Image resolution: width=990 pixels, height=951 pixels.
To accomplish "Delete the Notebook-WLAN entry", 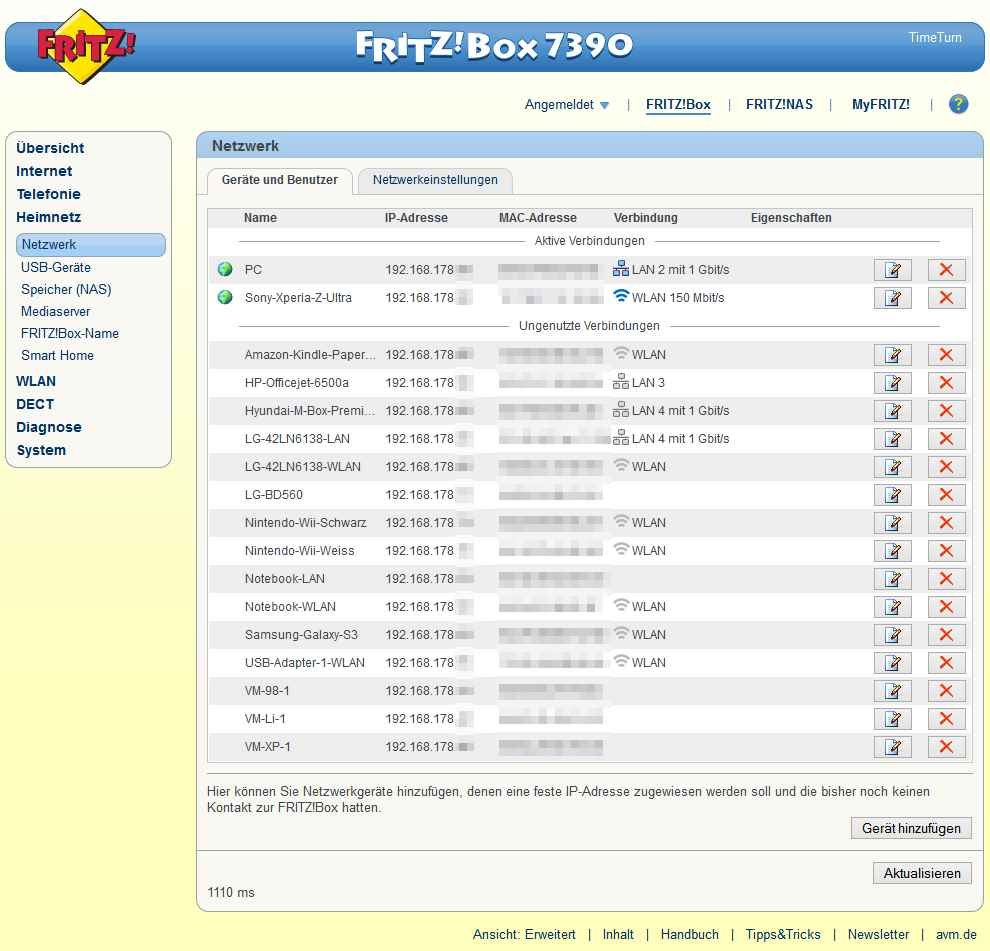I will click(946, 606).
